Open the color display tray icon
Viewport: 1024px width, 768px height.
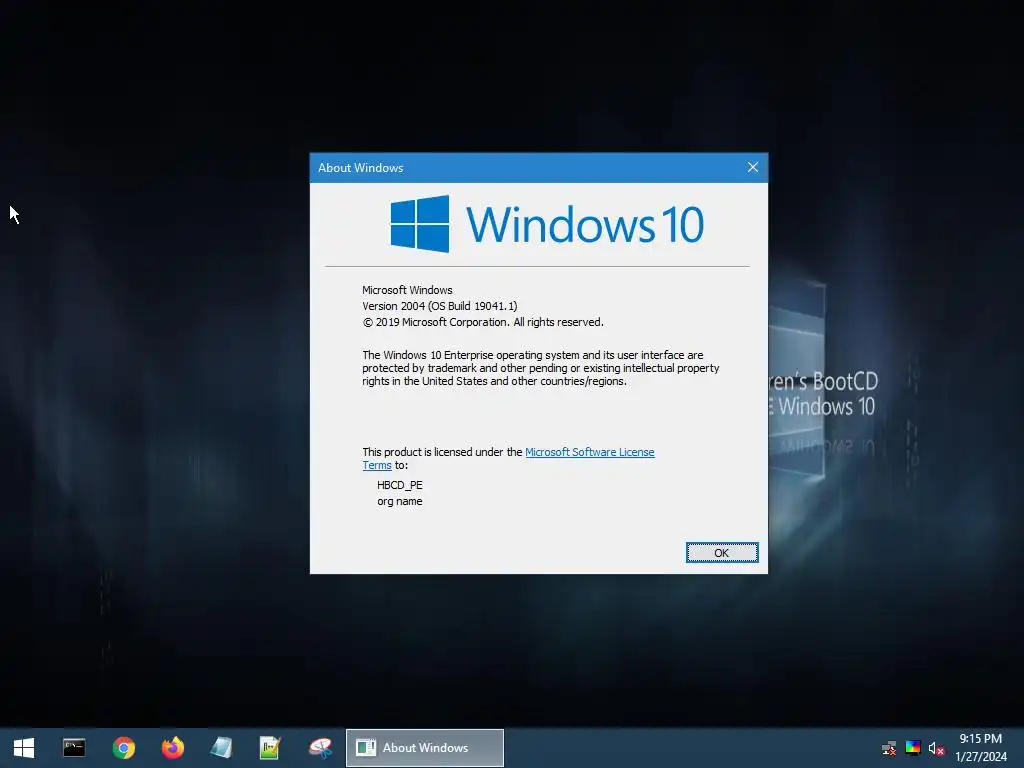pyautogui.click(x=913, y=748)
